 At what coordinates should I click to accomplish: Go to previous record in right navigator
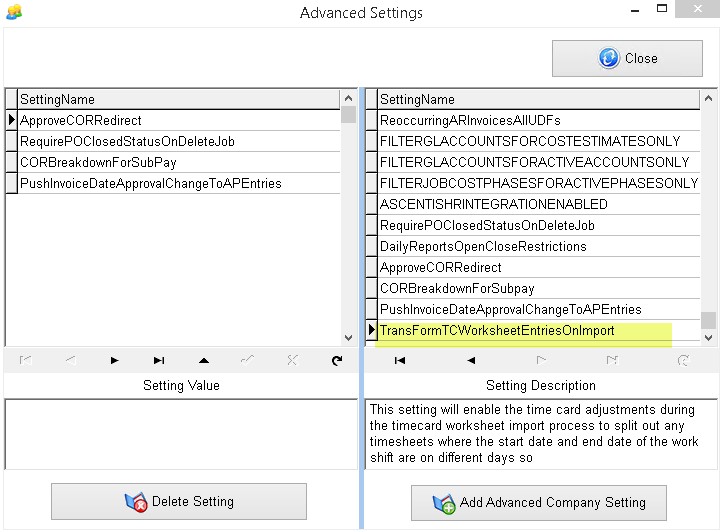point(471,361)
